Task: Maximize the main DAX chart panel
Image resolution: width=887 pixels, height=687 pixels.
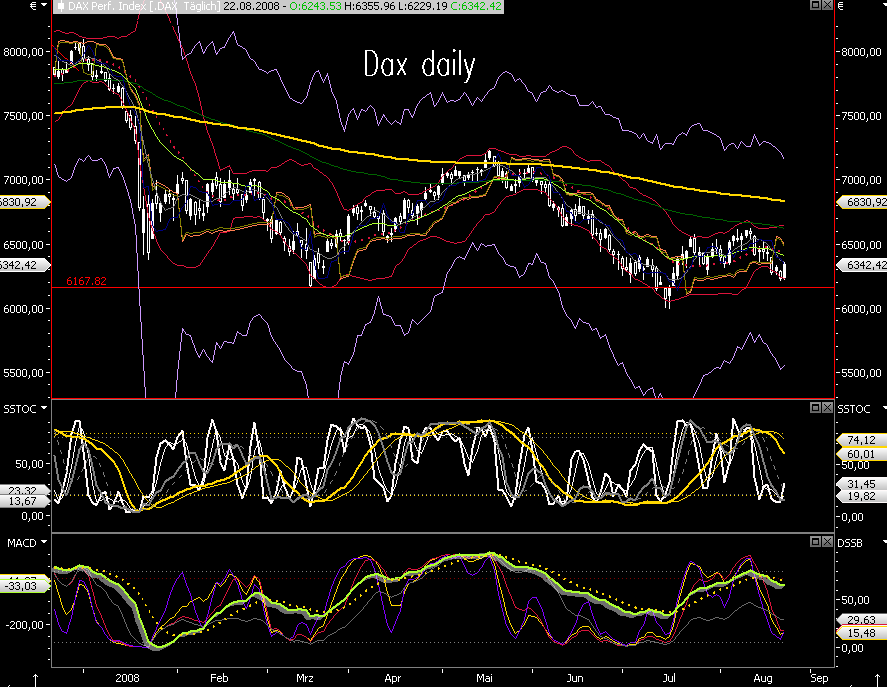Action: (814, 6)
